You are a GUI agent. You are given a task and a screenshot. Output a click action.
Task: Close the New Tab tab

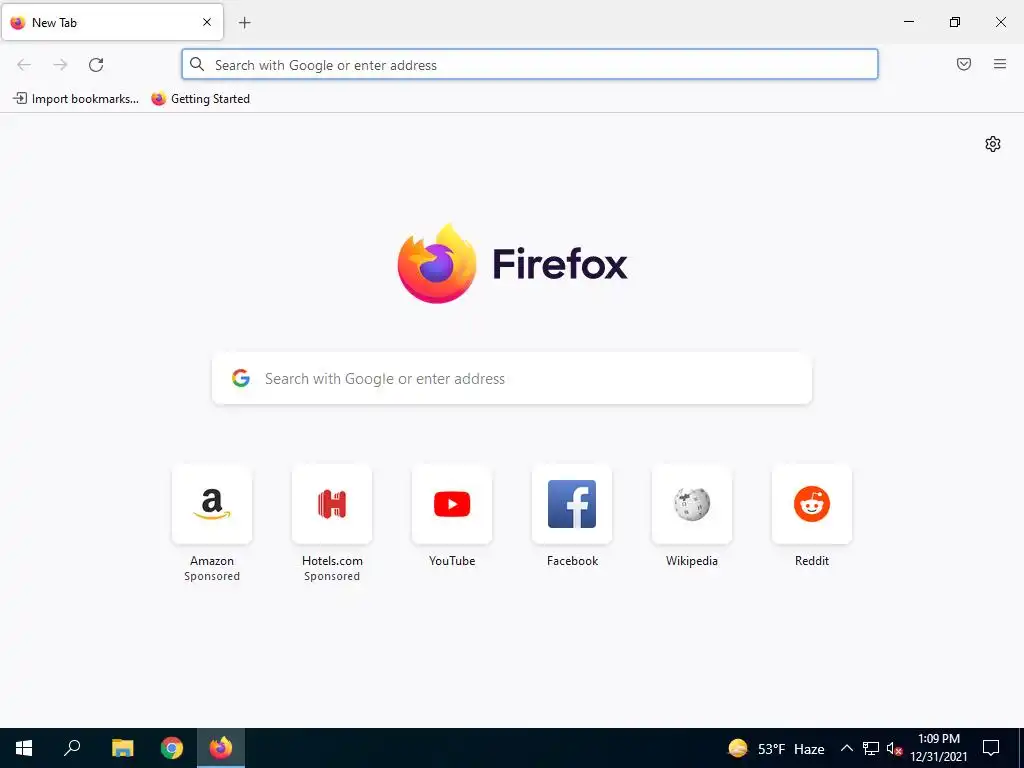click(207, 22)
